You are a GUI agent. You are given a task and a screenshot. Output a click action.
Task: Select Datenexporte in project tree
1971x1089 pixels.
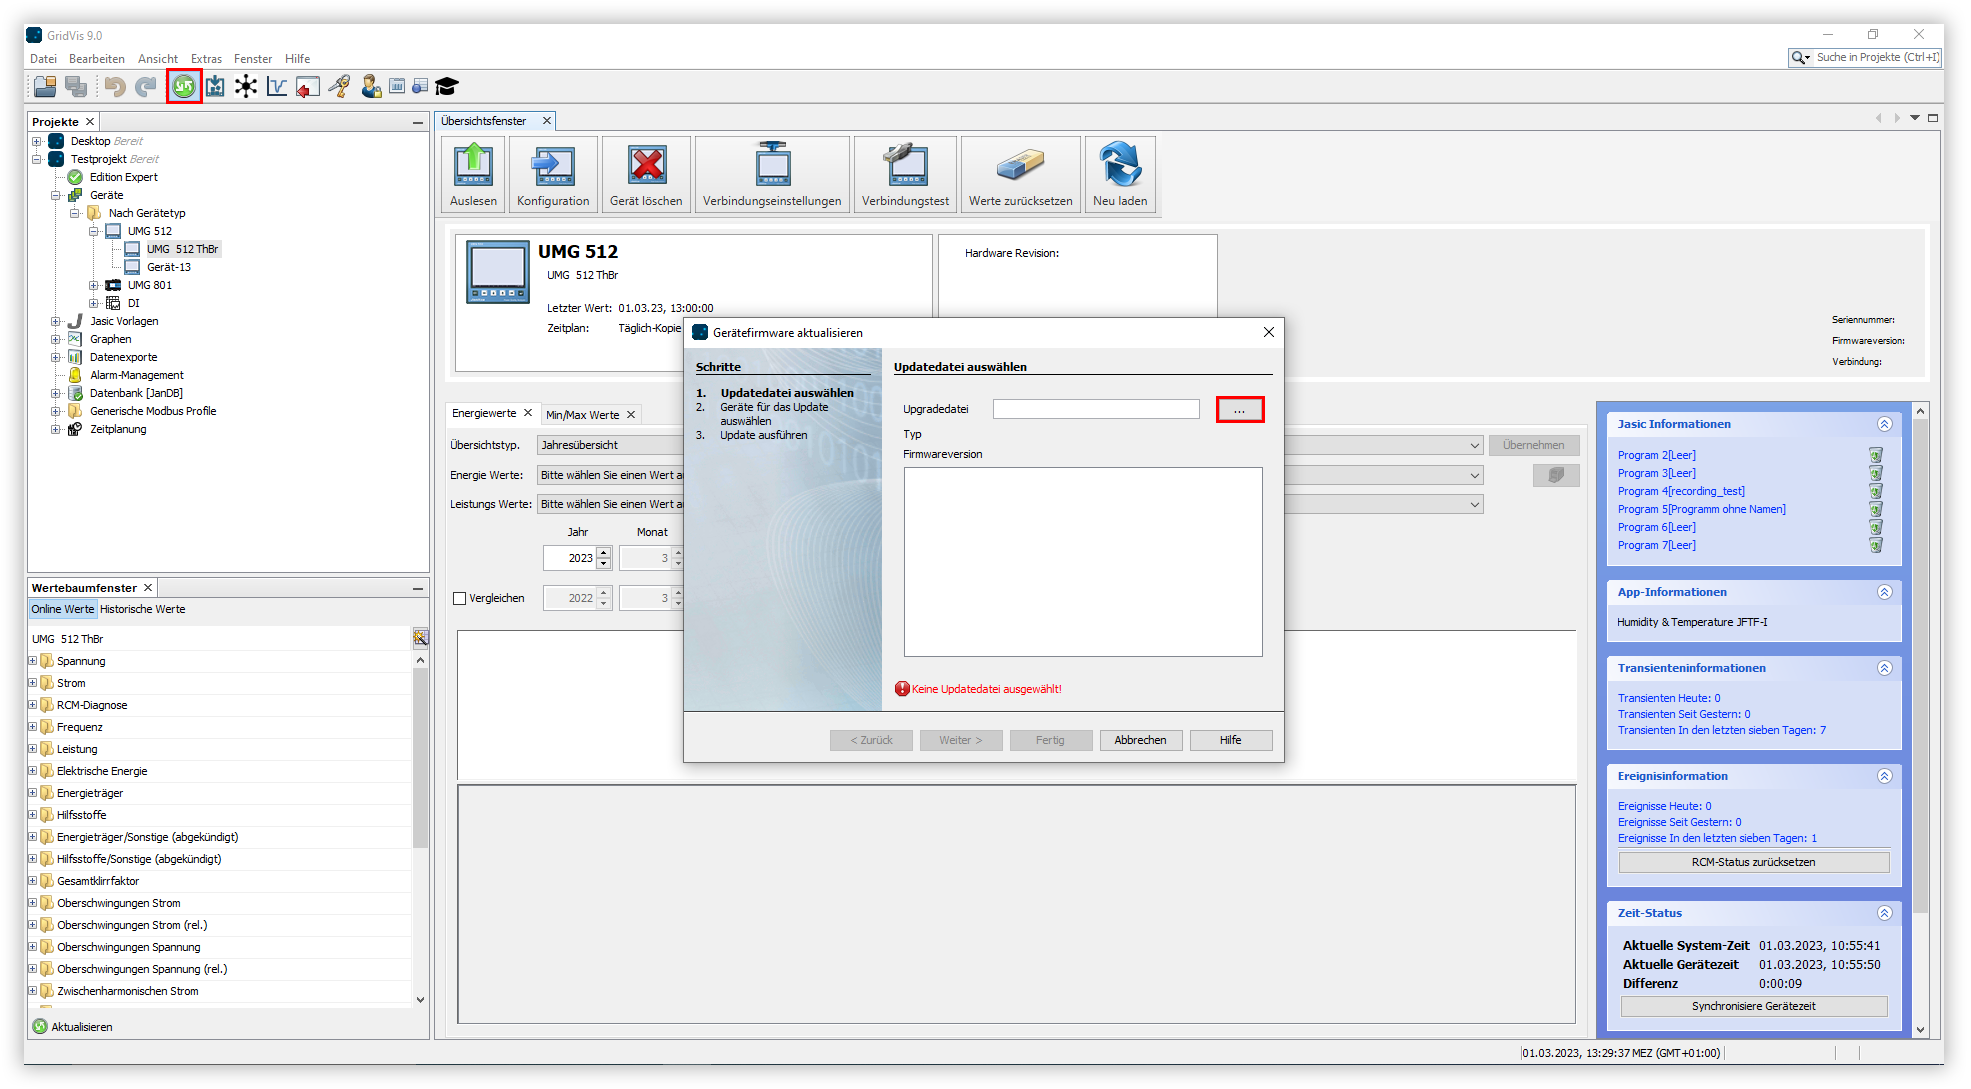click(x=124, y=357)
